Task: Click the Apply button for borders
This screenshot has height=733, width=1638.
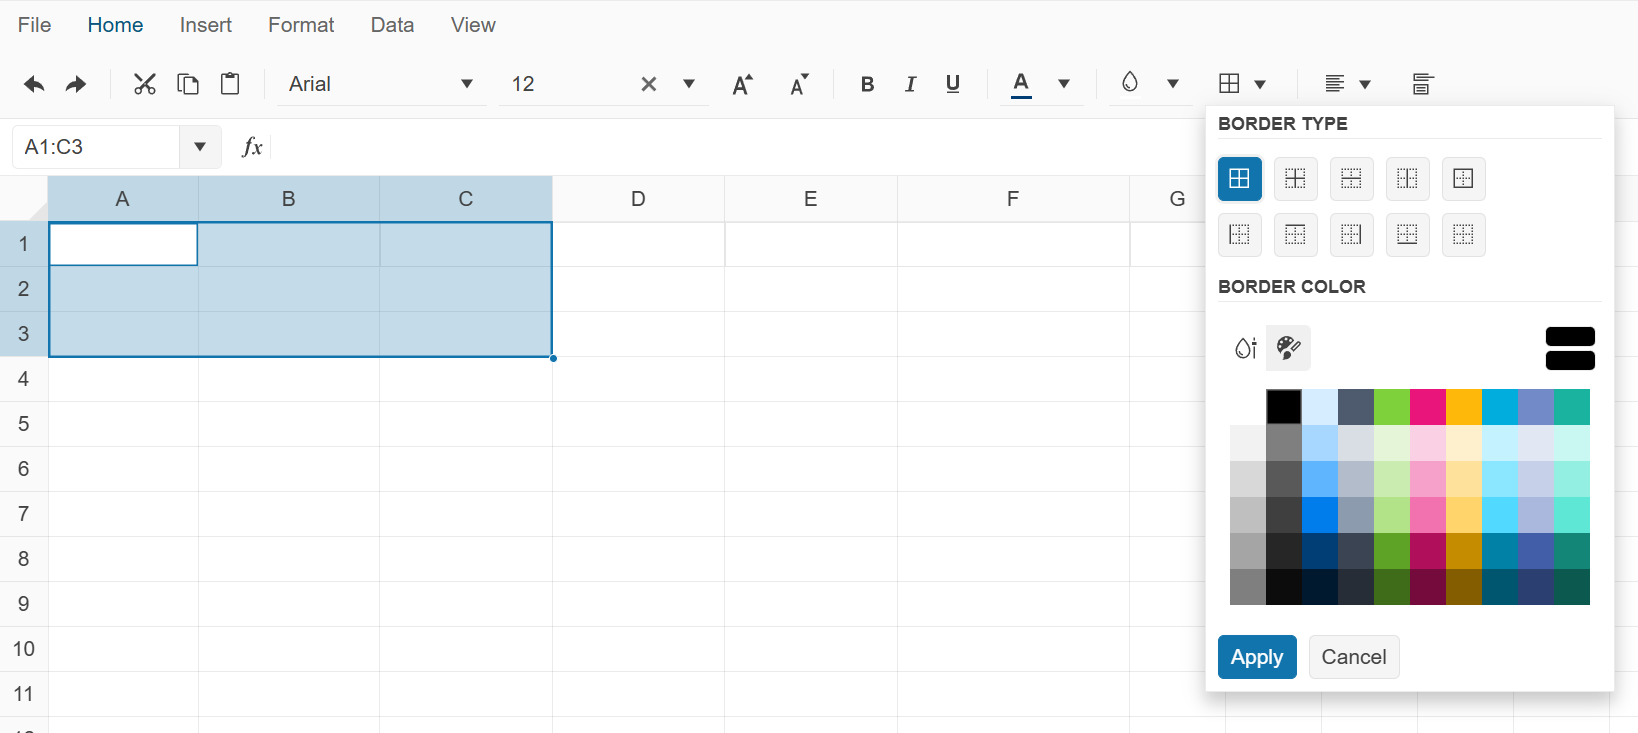Action: click(1257, 657)
